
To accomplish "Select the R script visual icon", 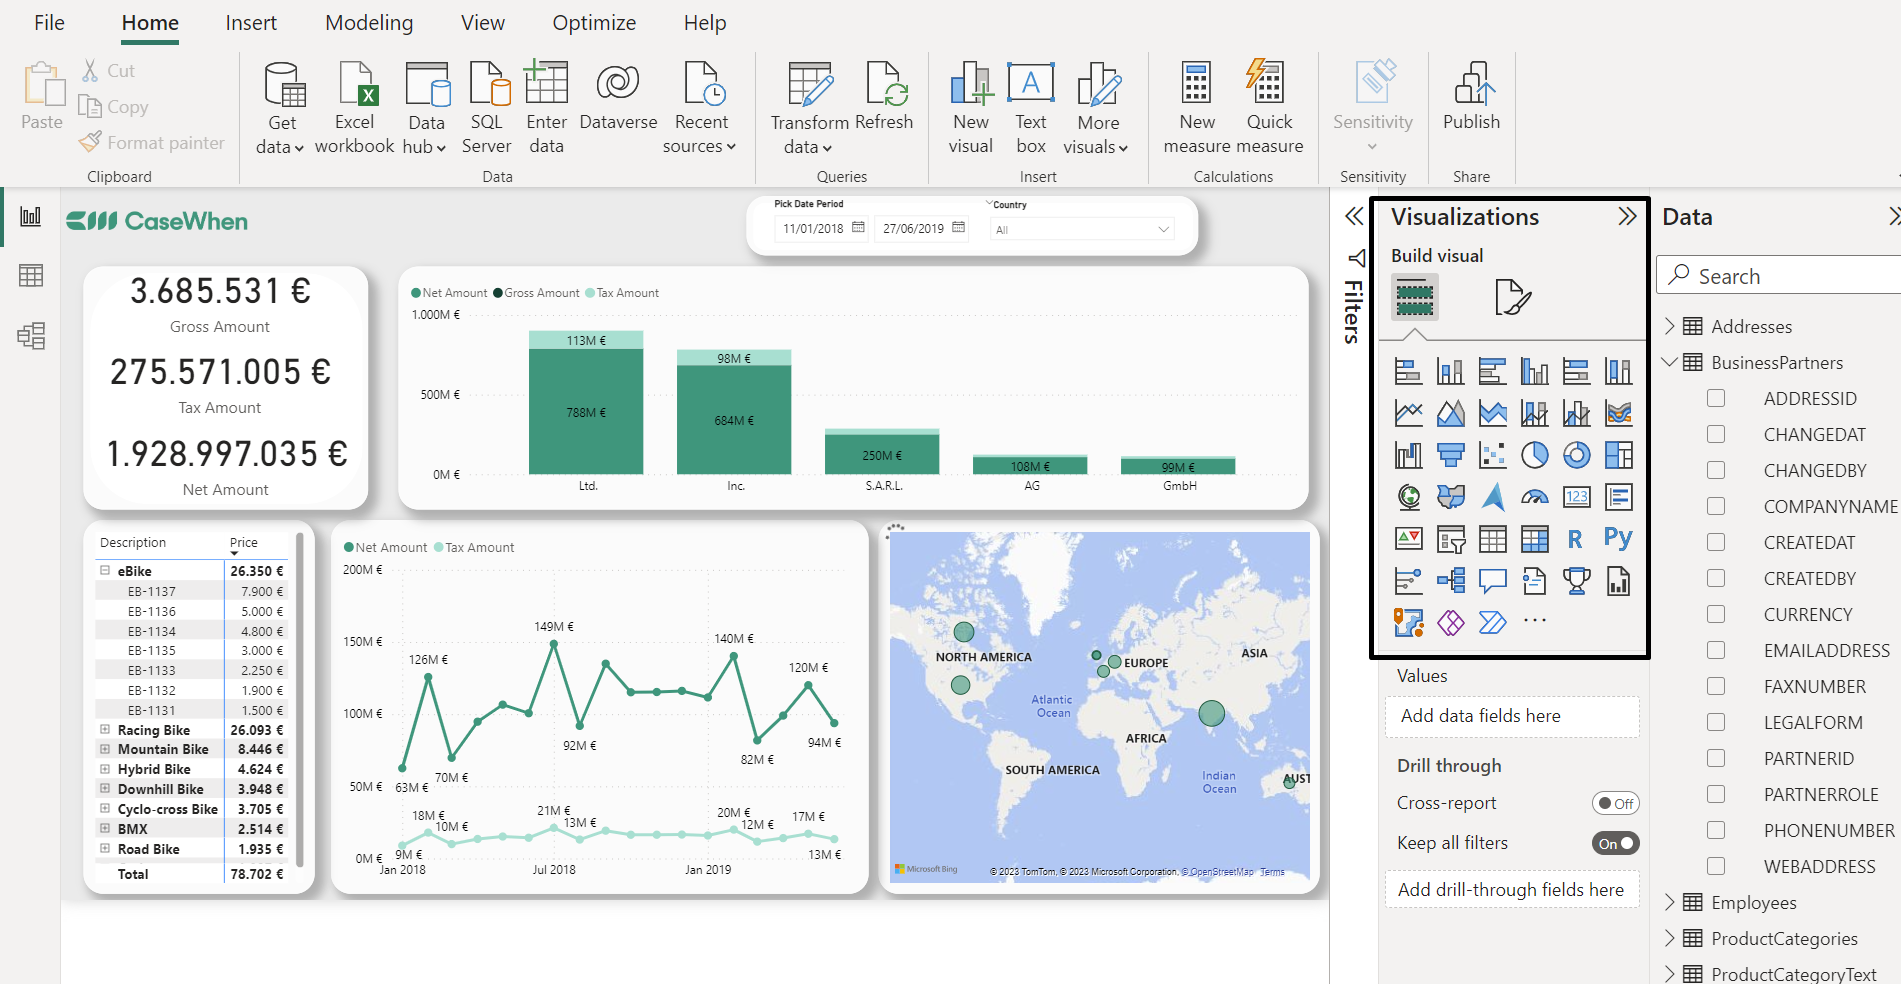I will [x=1576, y=538].
